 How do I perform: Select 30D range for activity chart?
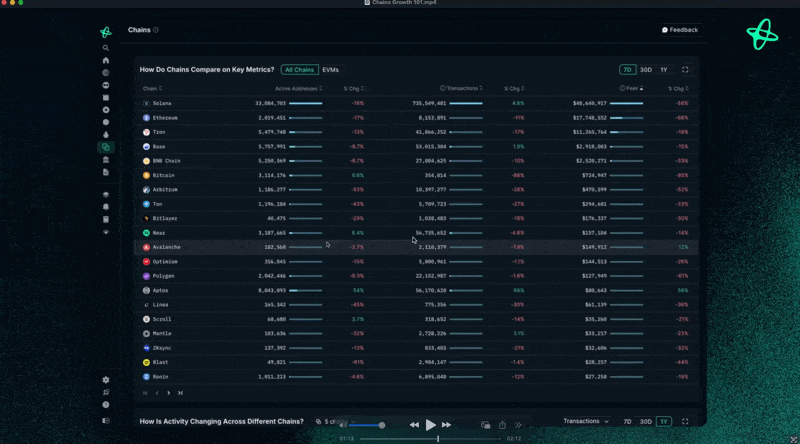(x=646, y=422)
